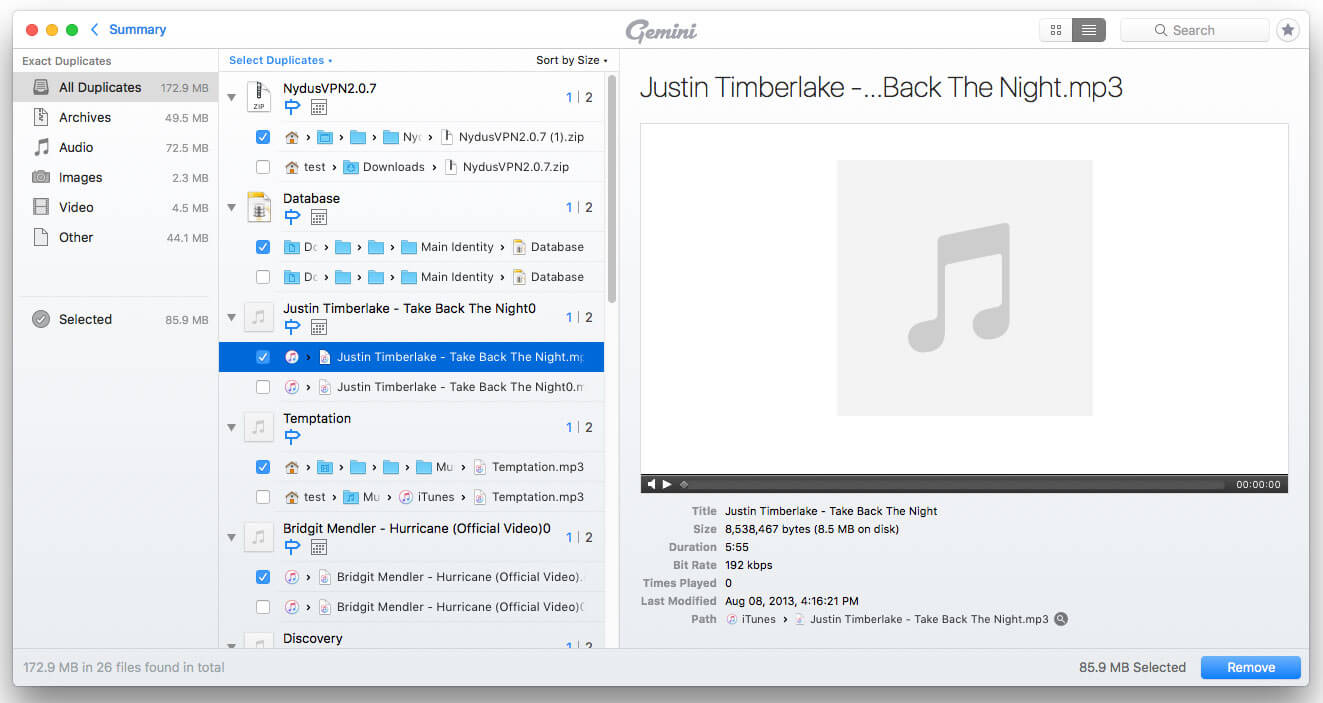This screenshot has width=1323, height=703.
Task: Click the Remove button
Action: 1251,667
